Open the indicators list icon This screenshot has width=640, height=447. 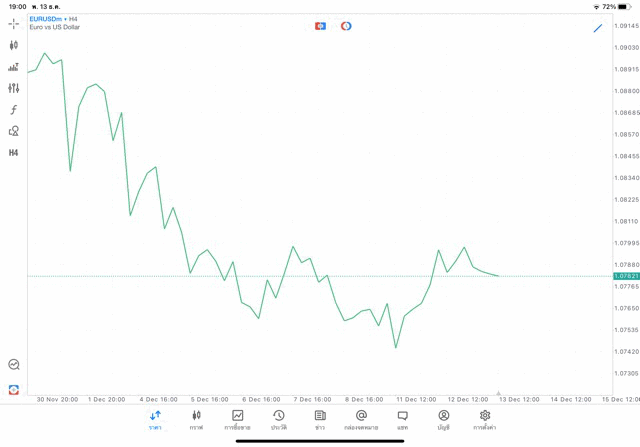tap(13, 67)
